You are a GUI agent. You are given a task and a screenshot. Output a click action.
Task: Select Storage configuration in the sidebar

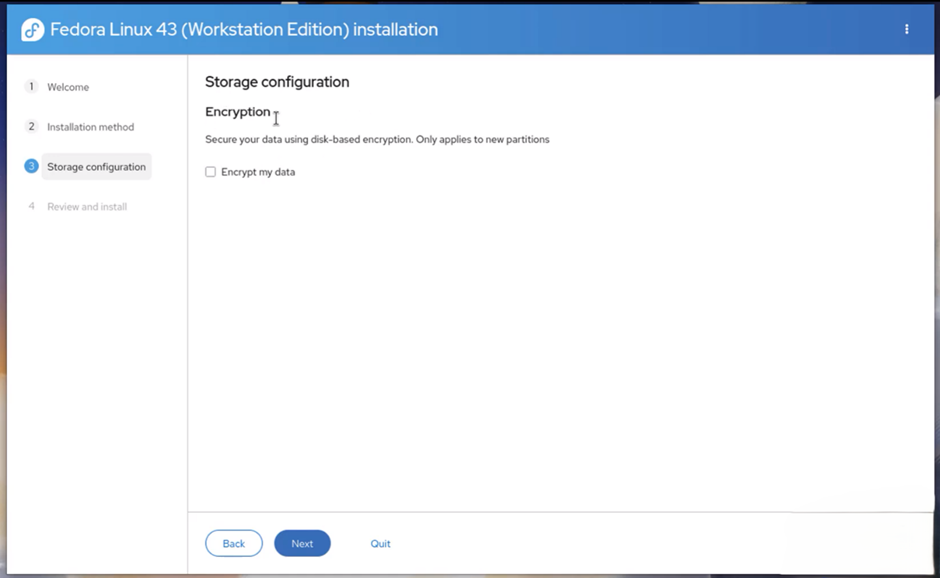(x=96, y=167)
